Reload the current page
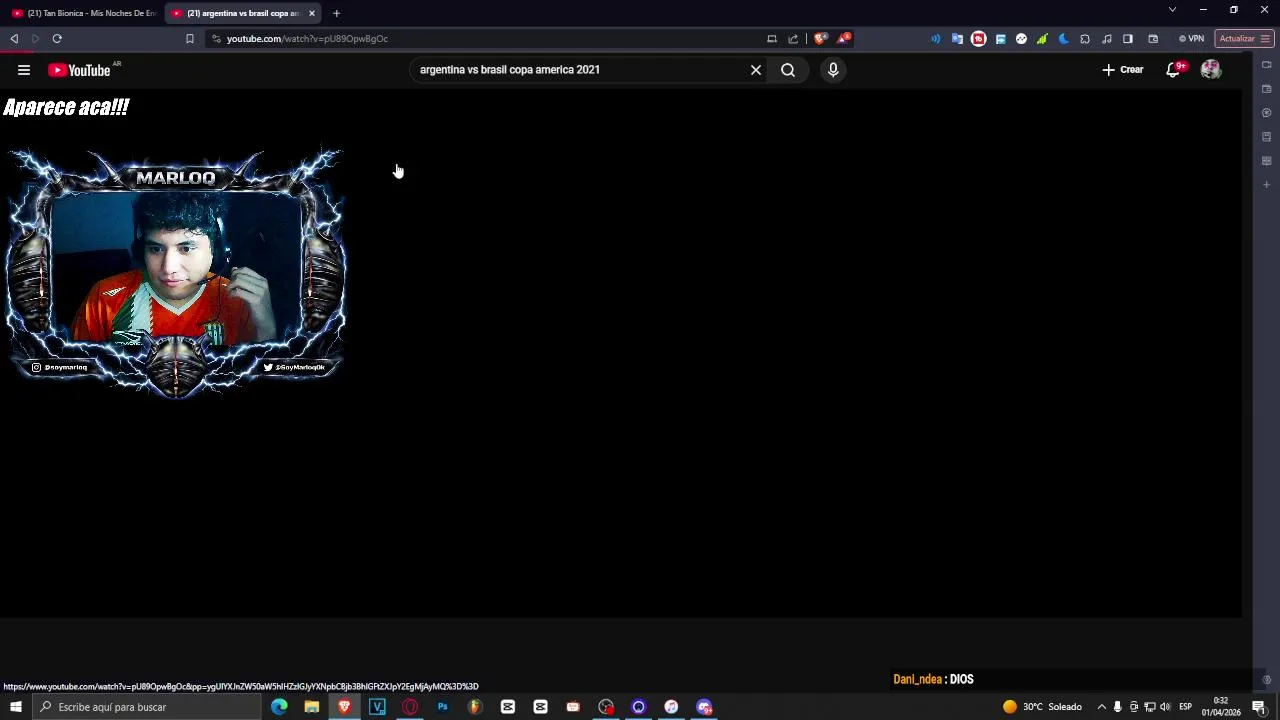The width and height of the screenshot is (1280, 720). pyautogui.click(x=57, y=39)
